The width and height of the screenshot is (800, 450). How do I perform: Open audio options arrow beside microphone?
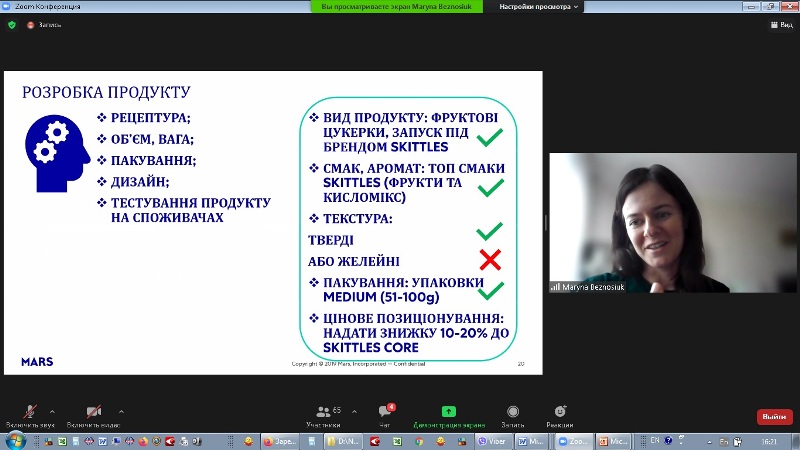[x=52, y=411]
